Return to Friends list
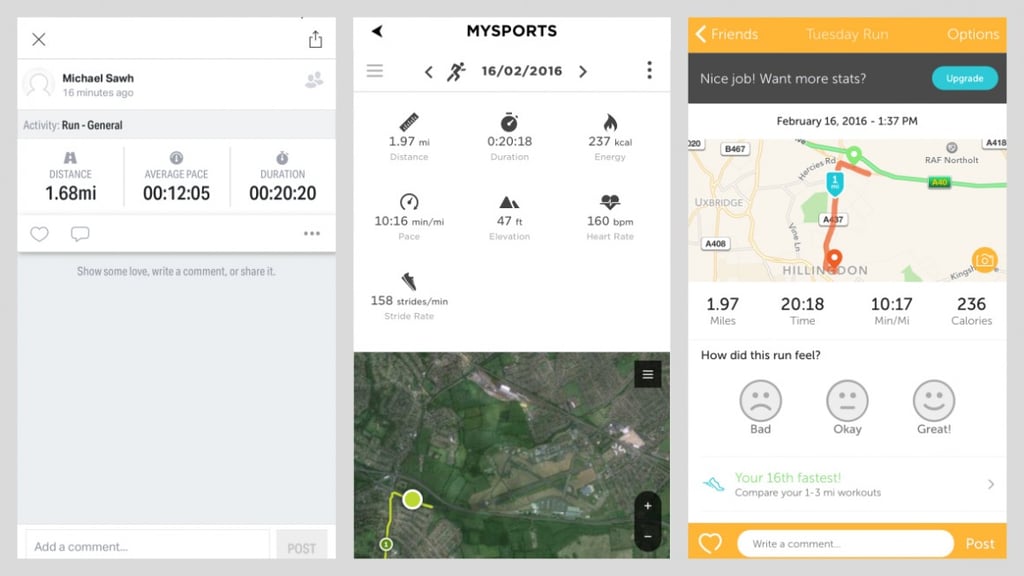Screen dimensions: 1024x576 727,34
